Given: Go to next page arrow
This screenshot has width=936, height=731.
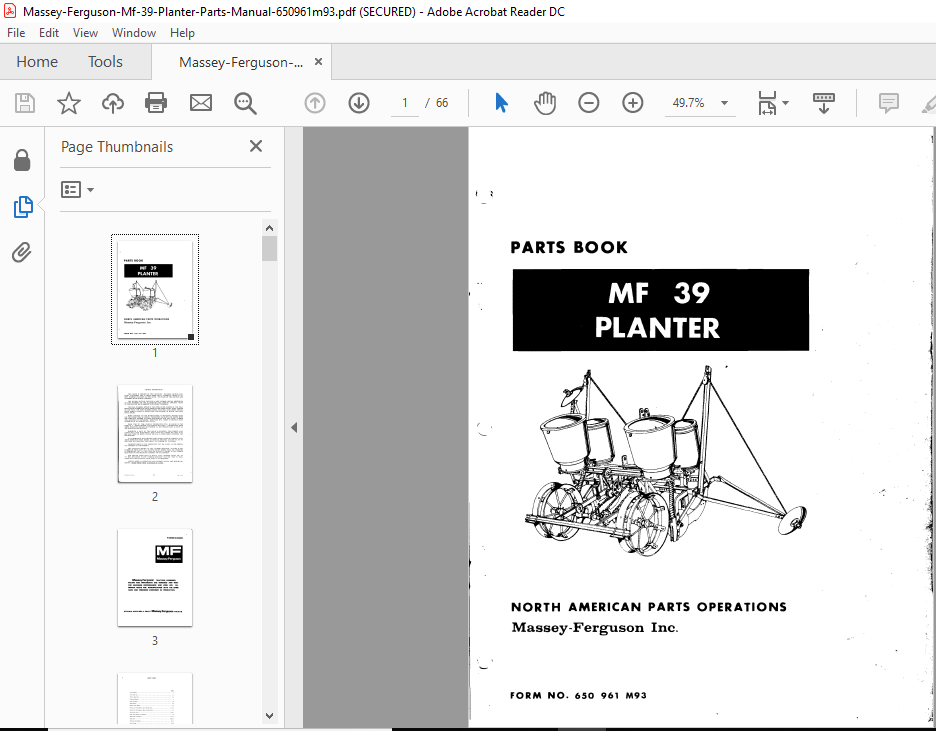Looking at the screenshot, I should pos(359,103).
